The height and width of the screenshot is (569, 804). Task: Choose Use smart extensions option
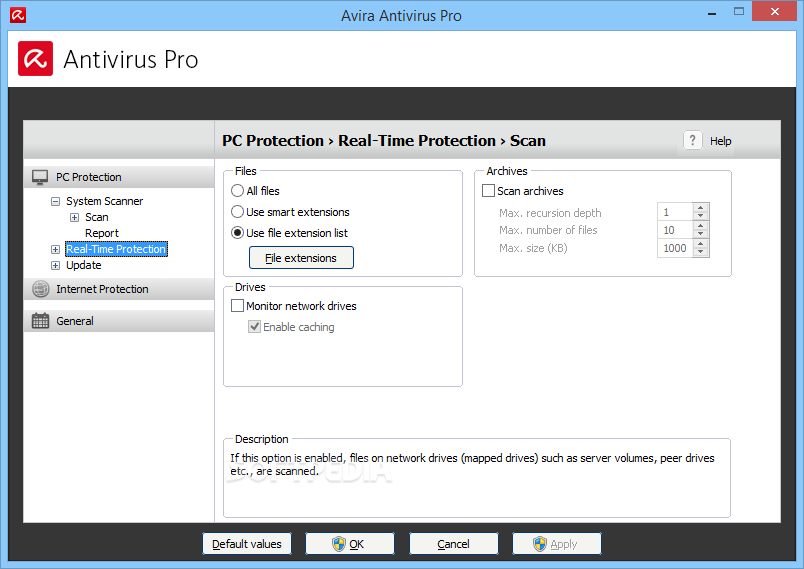click(x=237, y=212)
